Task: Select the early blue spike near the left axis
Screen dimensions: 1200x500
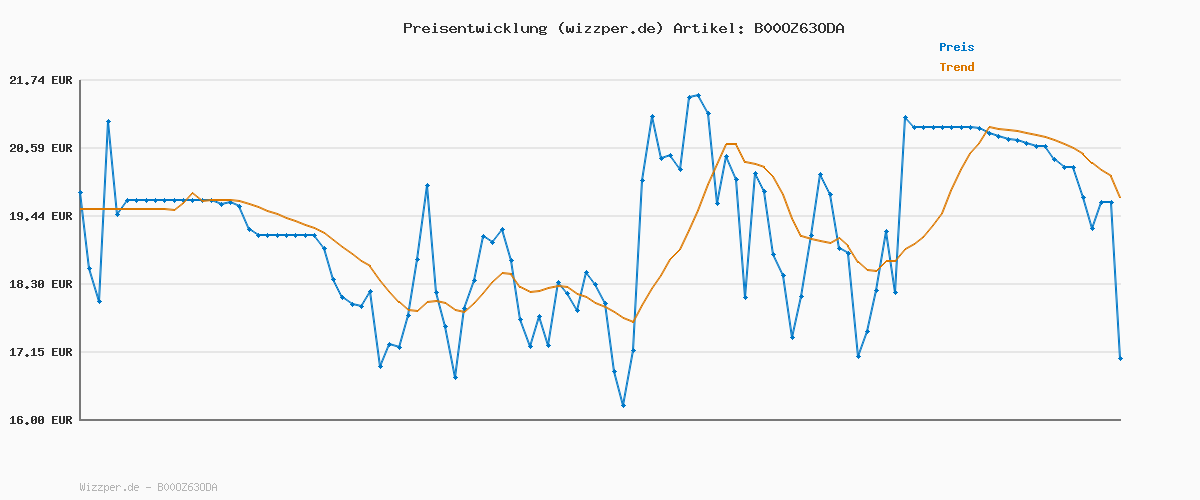Action: pos(108,121)
